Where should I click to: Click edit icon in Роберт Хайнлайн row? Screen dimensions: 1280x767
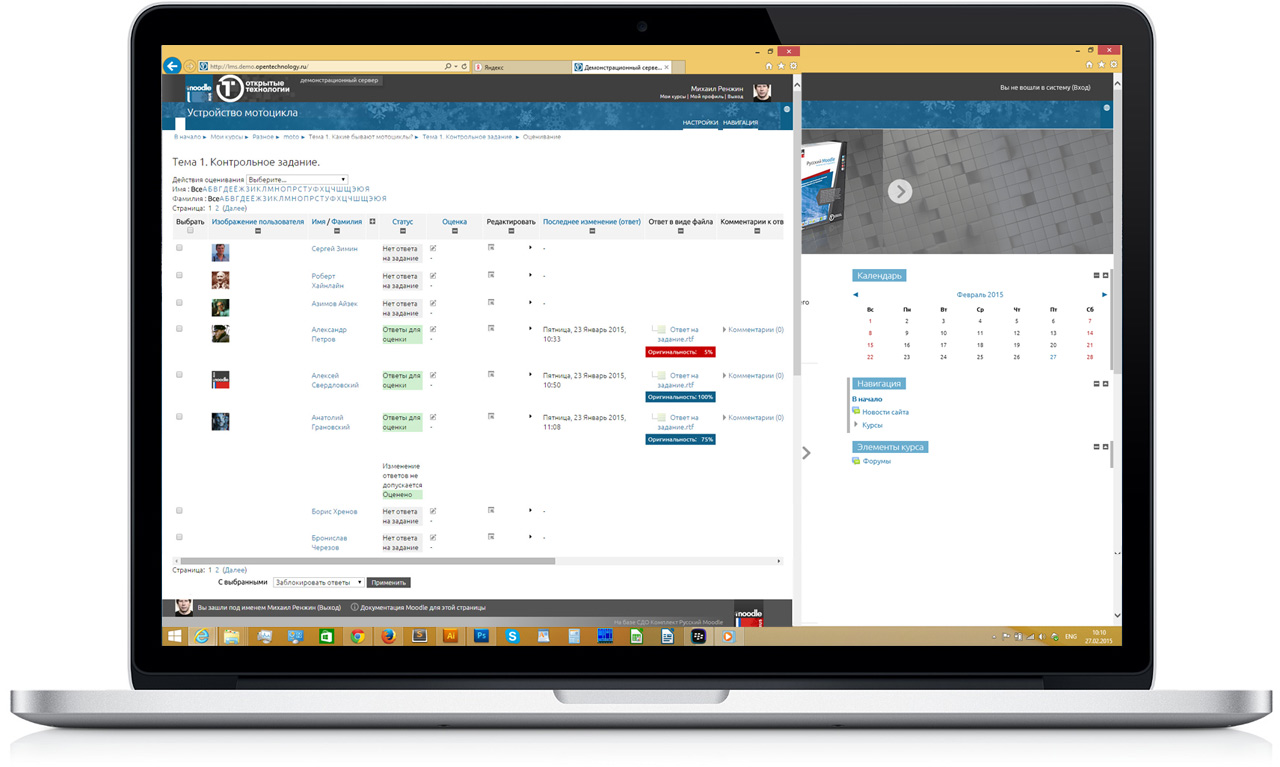click(x=491, y=275)
